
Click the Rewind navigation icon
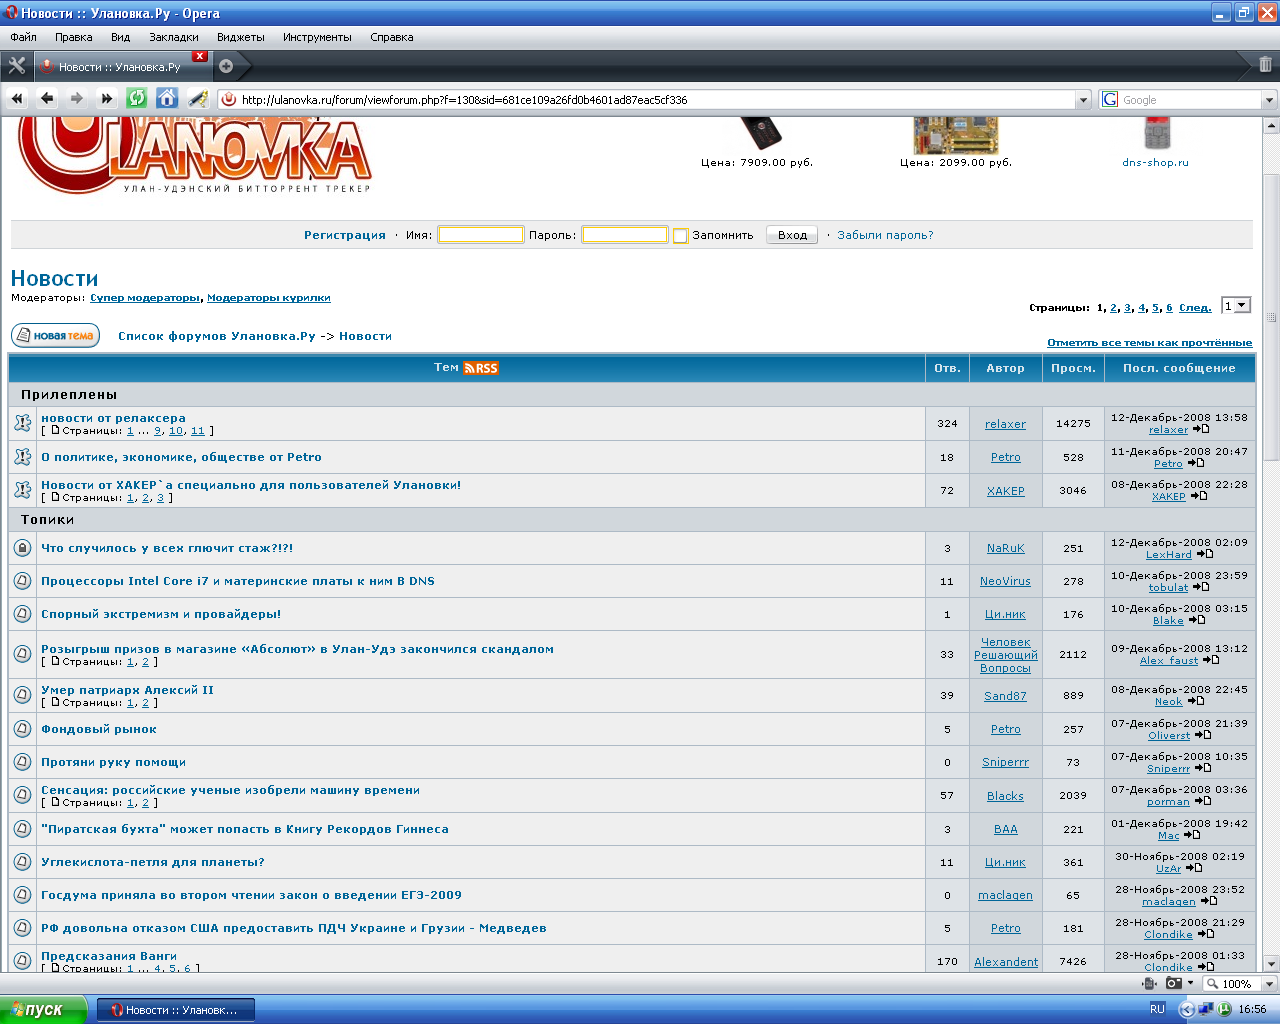[x=17, y=98]
